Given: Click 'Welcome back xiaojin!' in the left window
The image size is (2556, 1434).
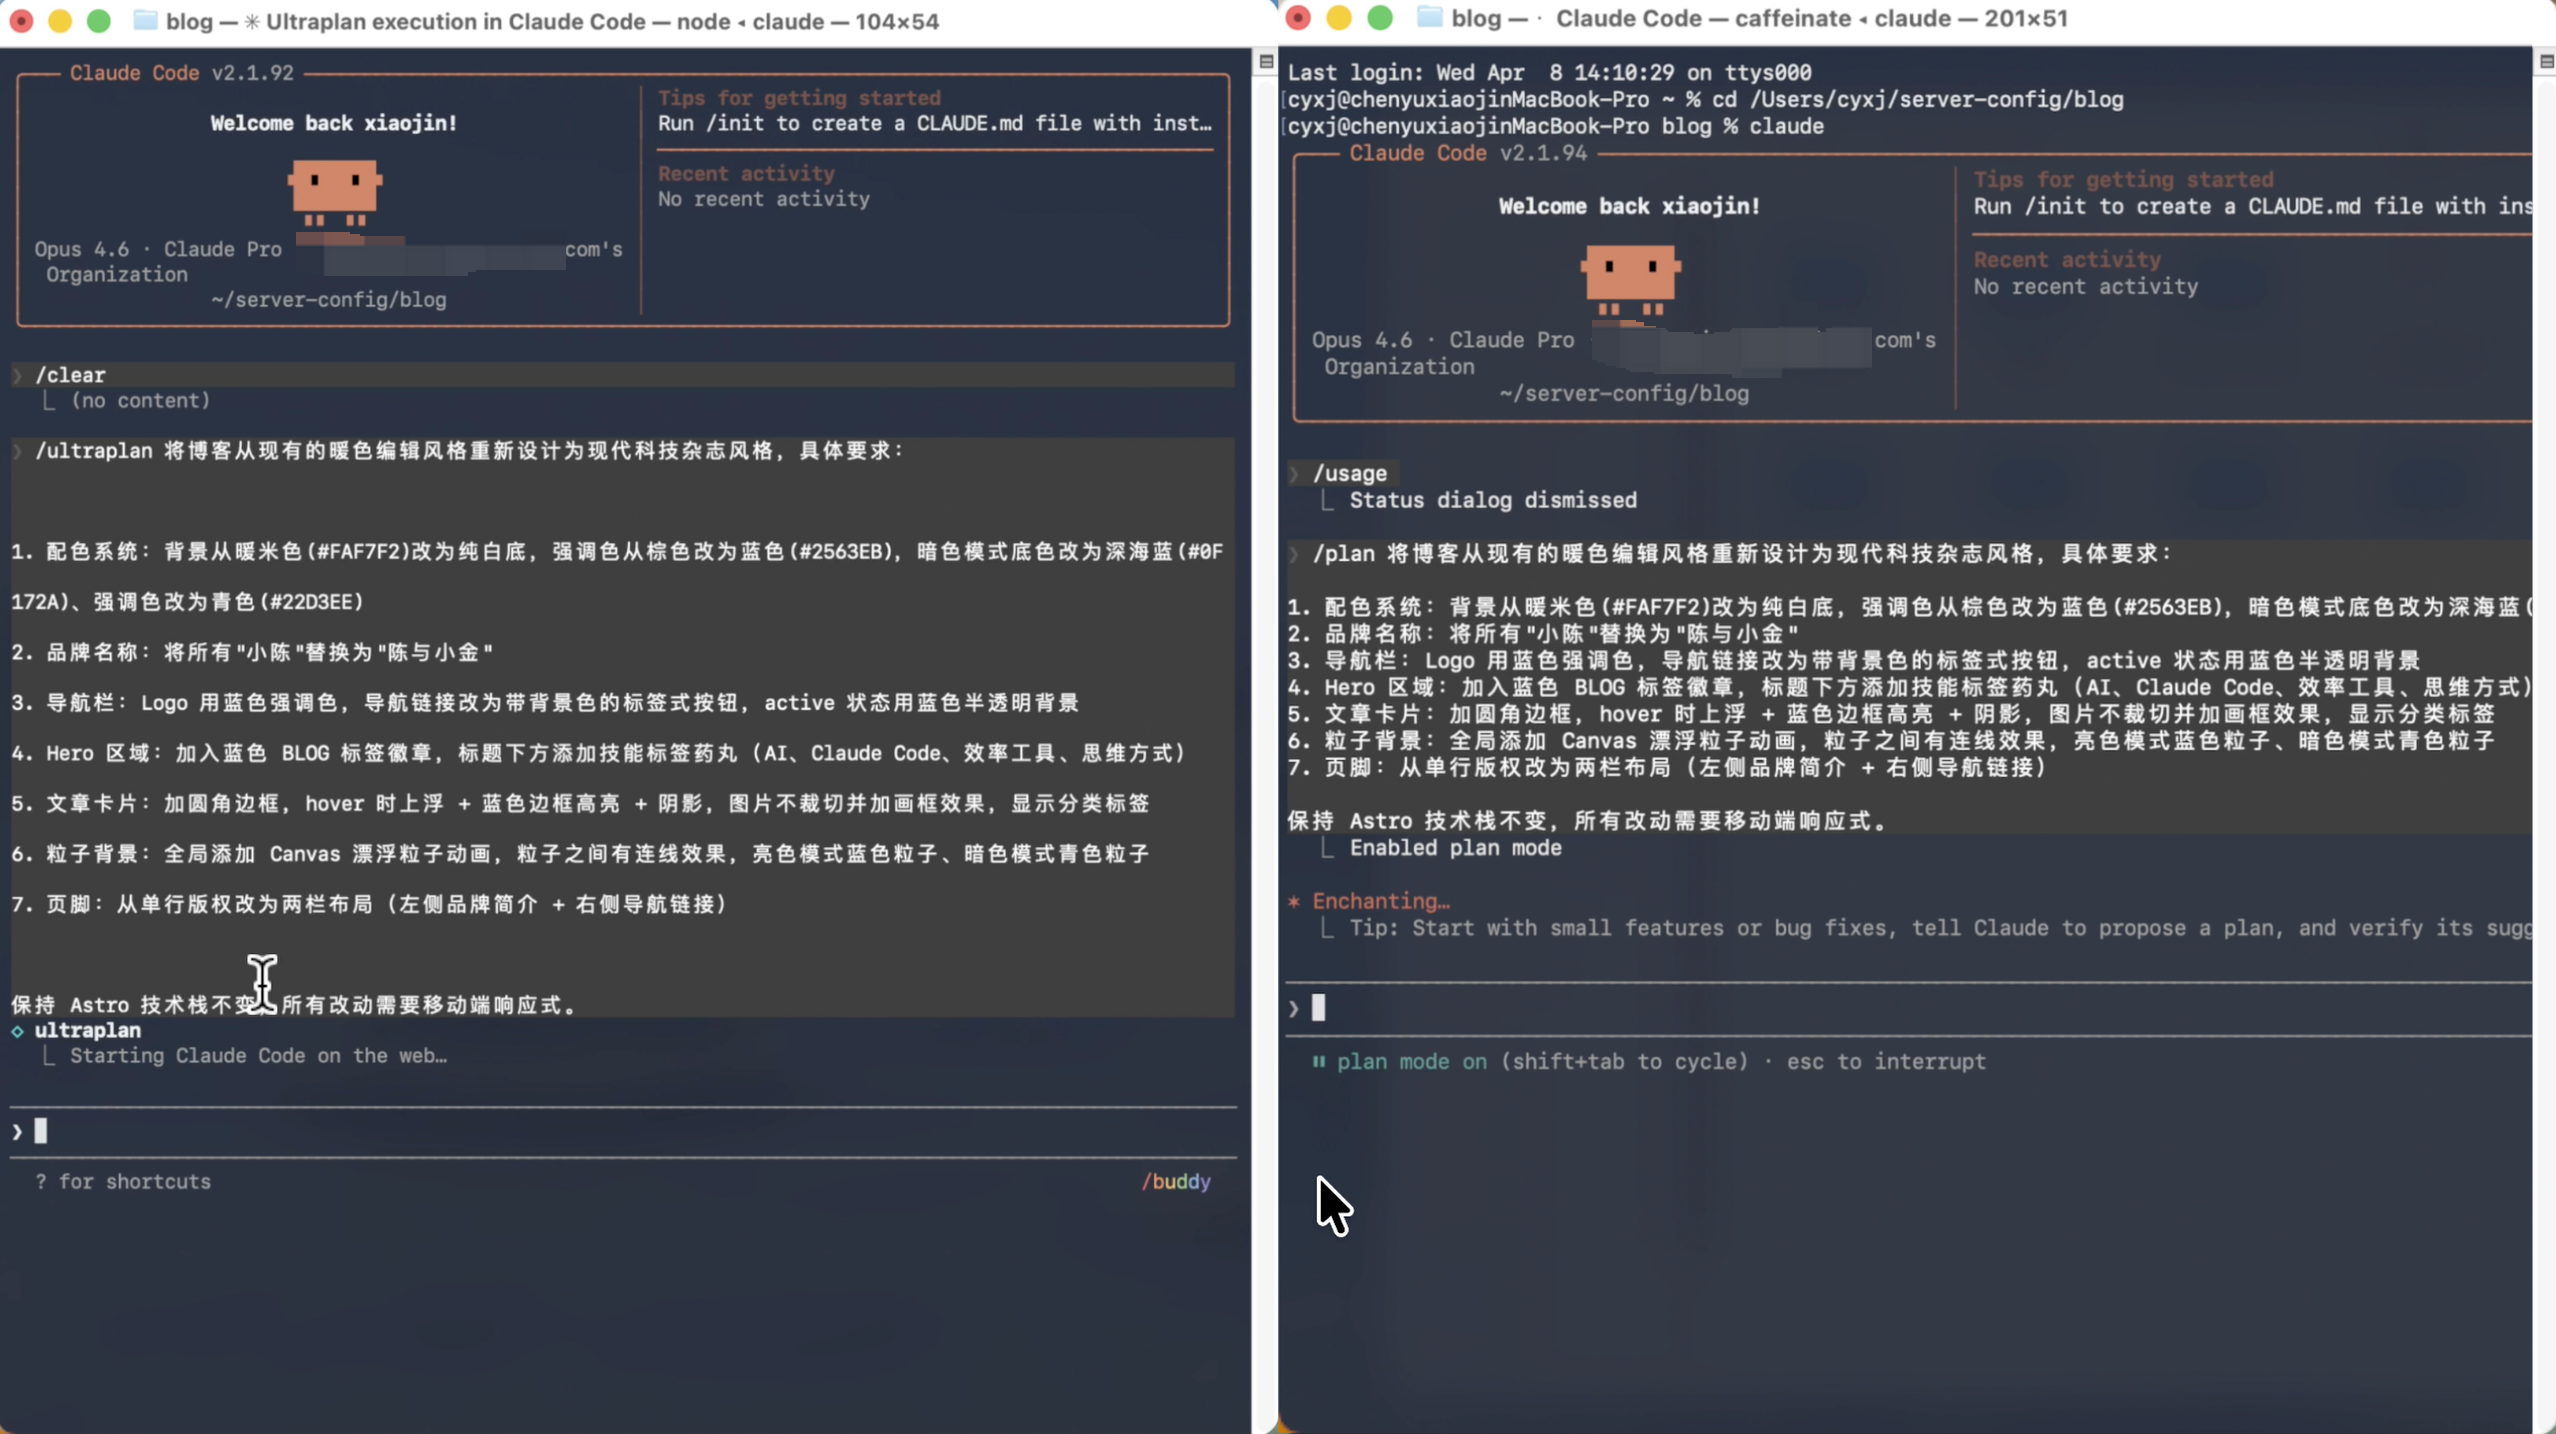Looking at the screenshot, I should (x=334, y=123).
